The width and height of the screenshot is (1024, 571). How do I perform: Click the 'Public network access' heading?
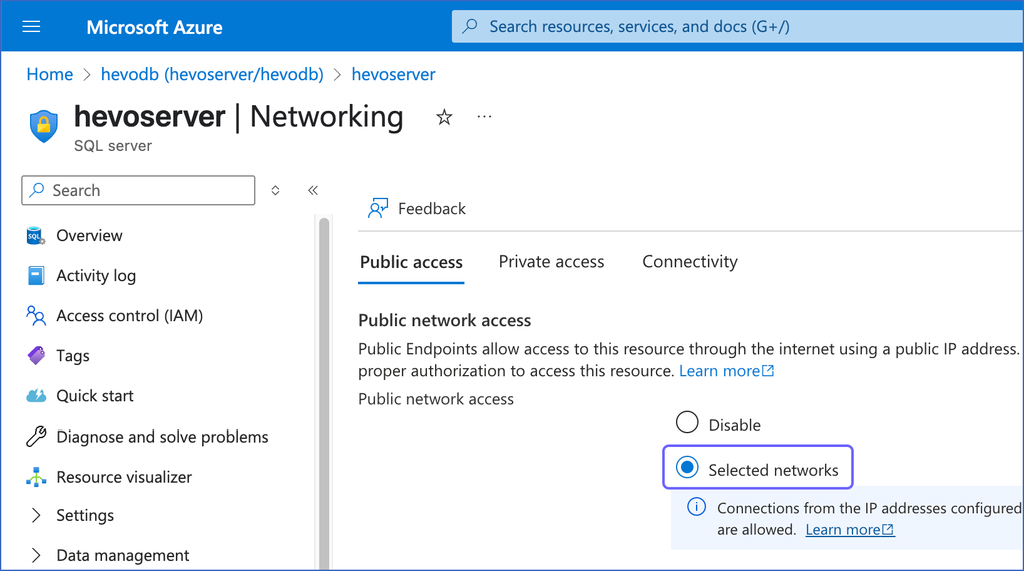pos(445,321)
